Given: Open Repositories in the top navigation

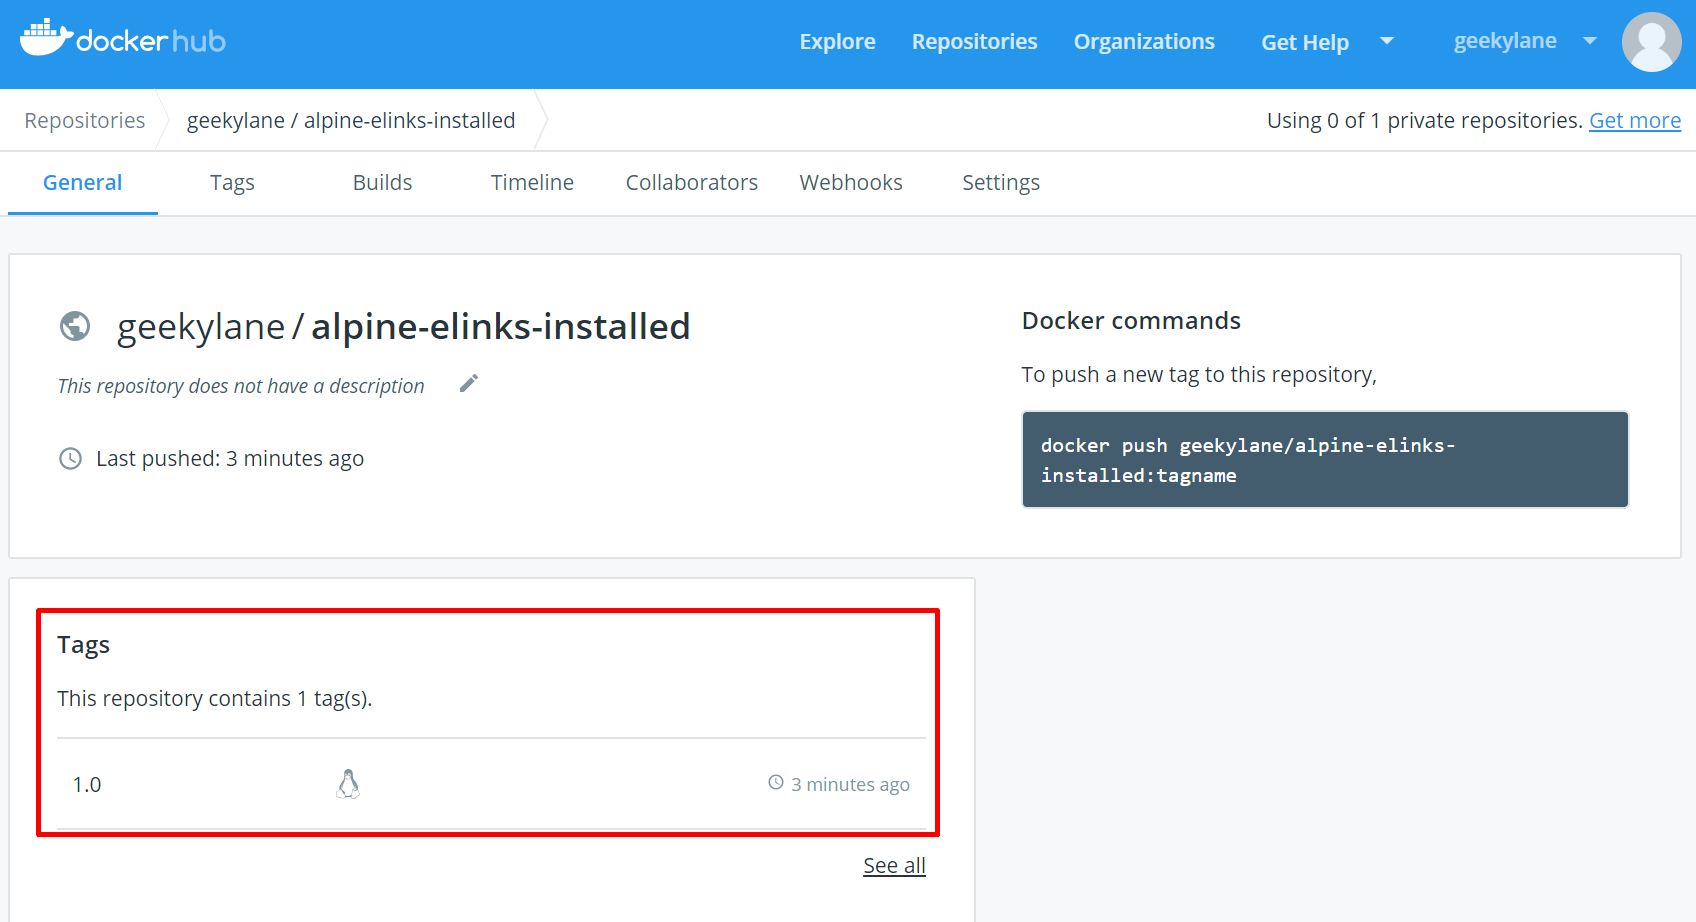Looking at the screenshot, I should 974,42.
